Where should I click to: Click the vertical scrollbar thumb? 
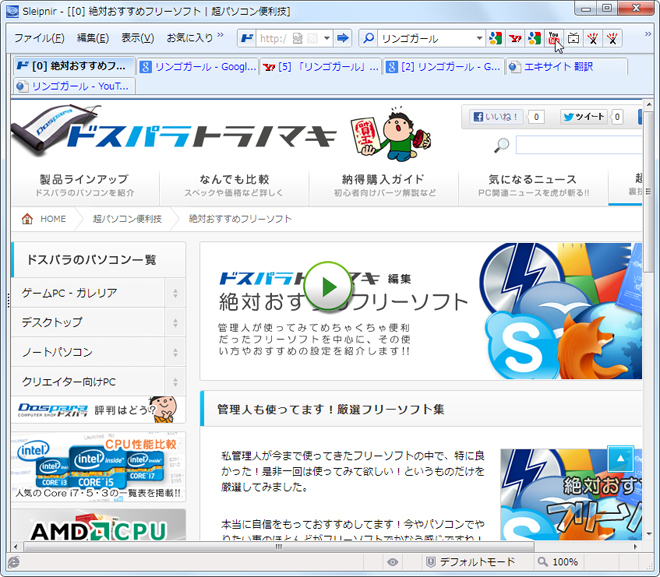648,191
